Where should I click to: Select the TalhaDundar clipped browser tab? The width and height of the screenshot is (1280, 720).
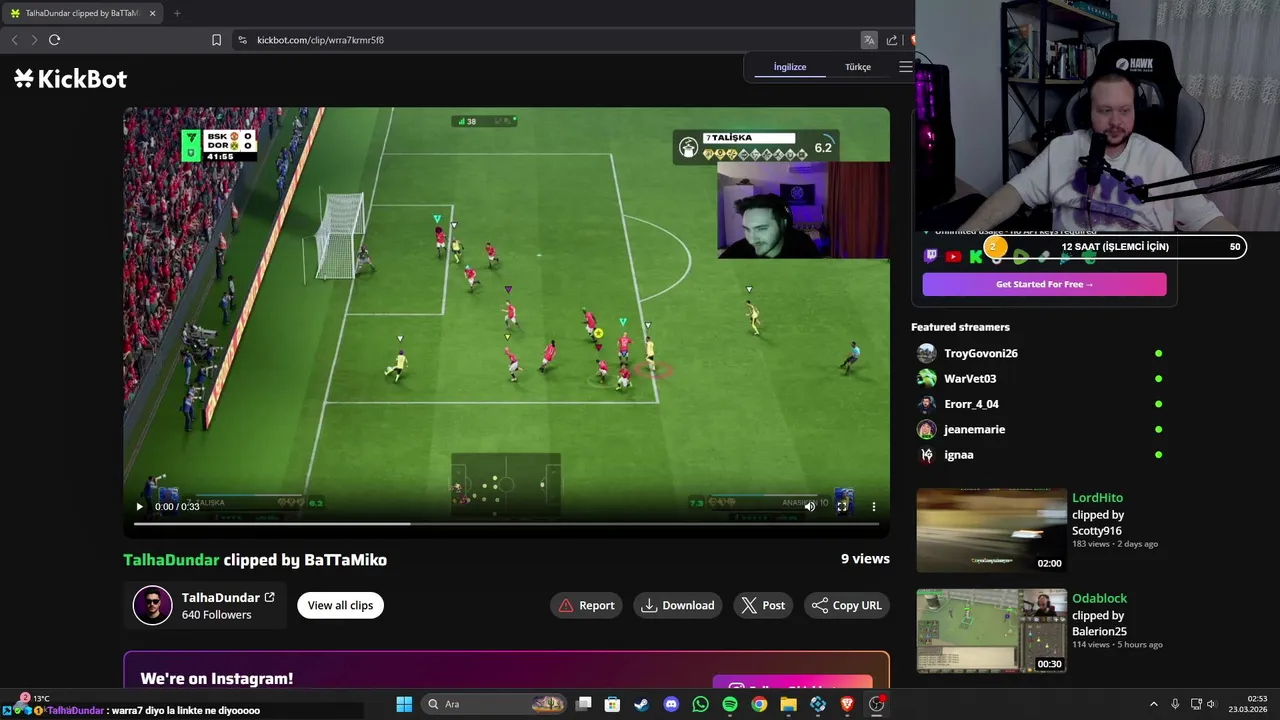pos(80,13)
